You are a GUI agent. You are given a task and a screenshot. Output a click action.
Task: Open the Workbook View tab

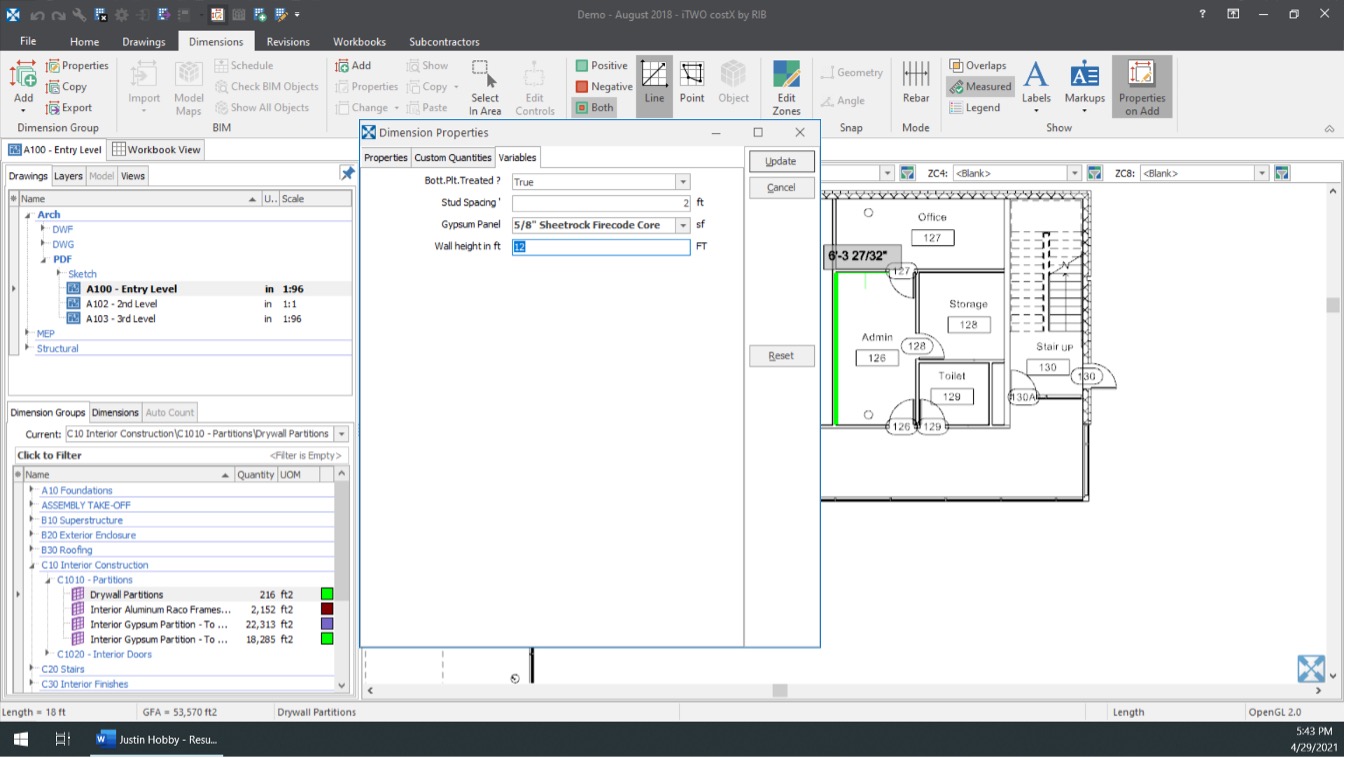click(156, 150)
